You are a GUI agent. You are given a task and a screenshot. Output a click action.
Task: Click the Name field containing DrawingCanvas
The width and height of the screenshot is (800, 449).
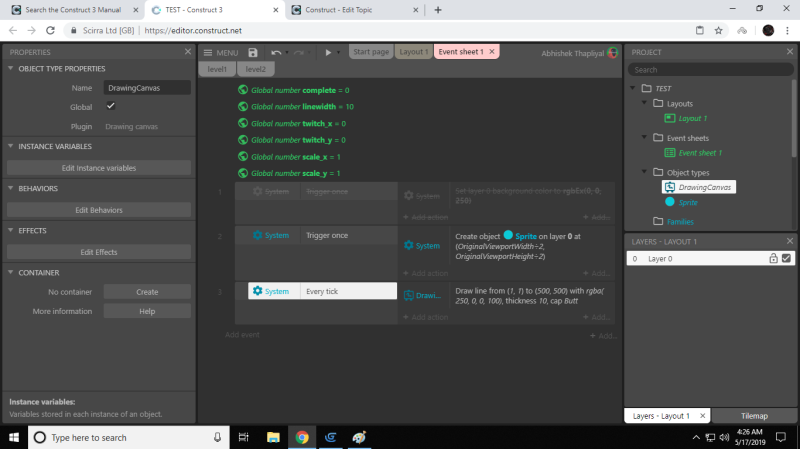click(x=147, y=88)
